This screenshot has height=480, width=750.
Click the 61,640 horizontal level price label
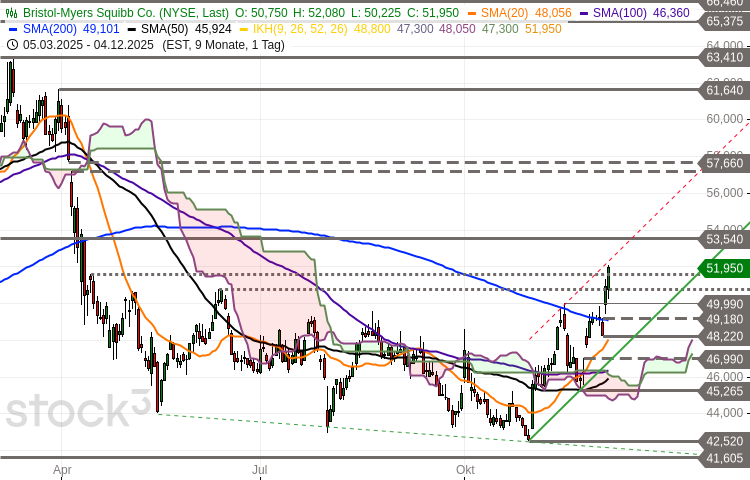coord(724,90)
